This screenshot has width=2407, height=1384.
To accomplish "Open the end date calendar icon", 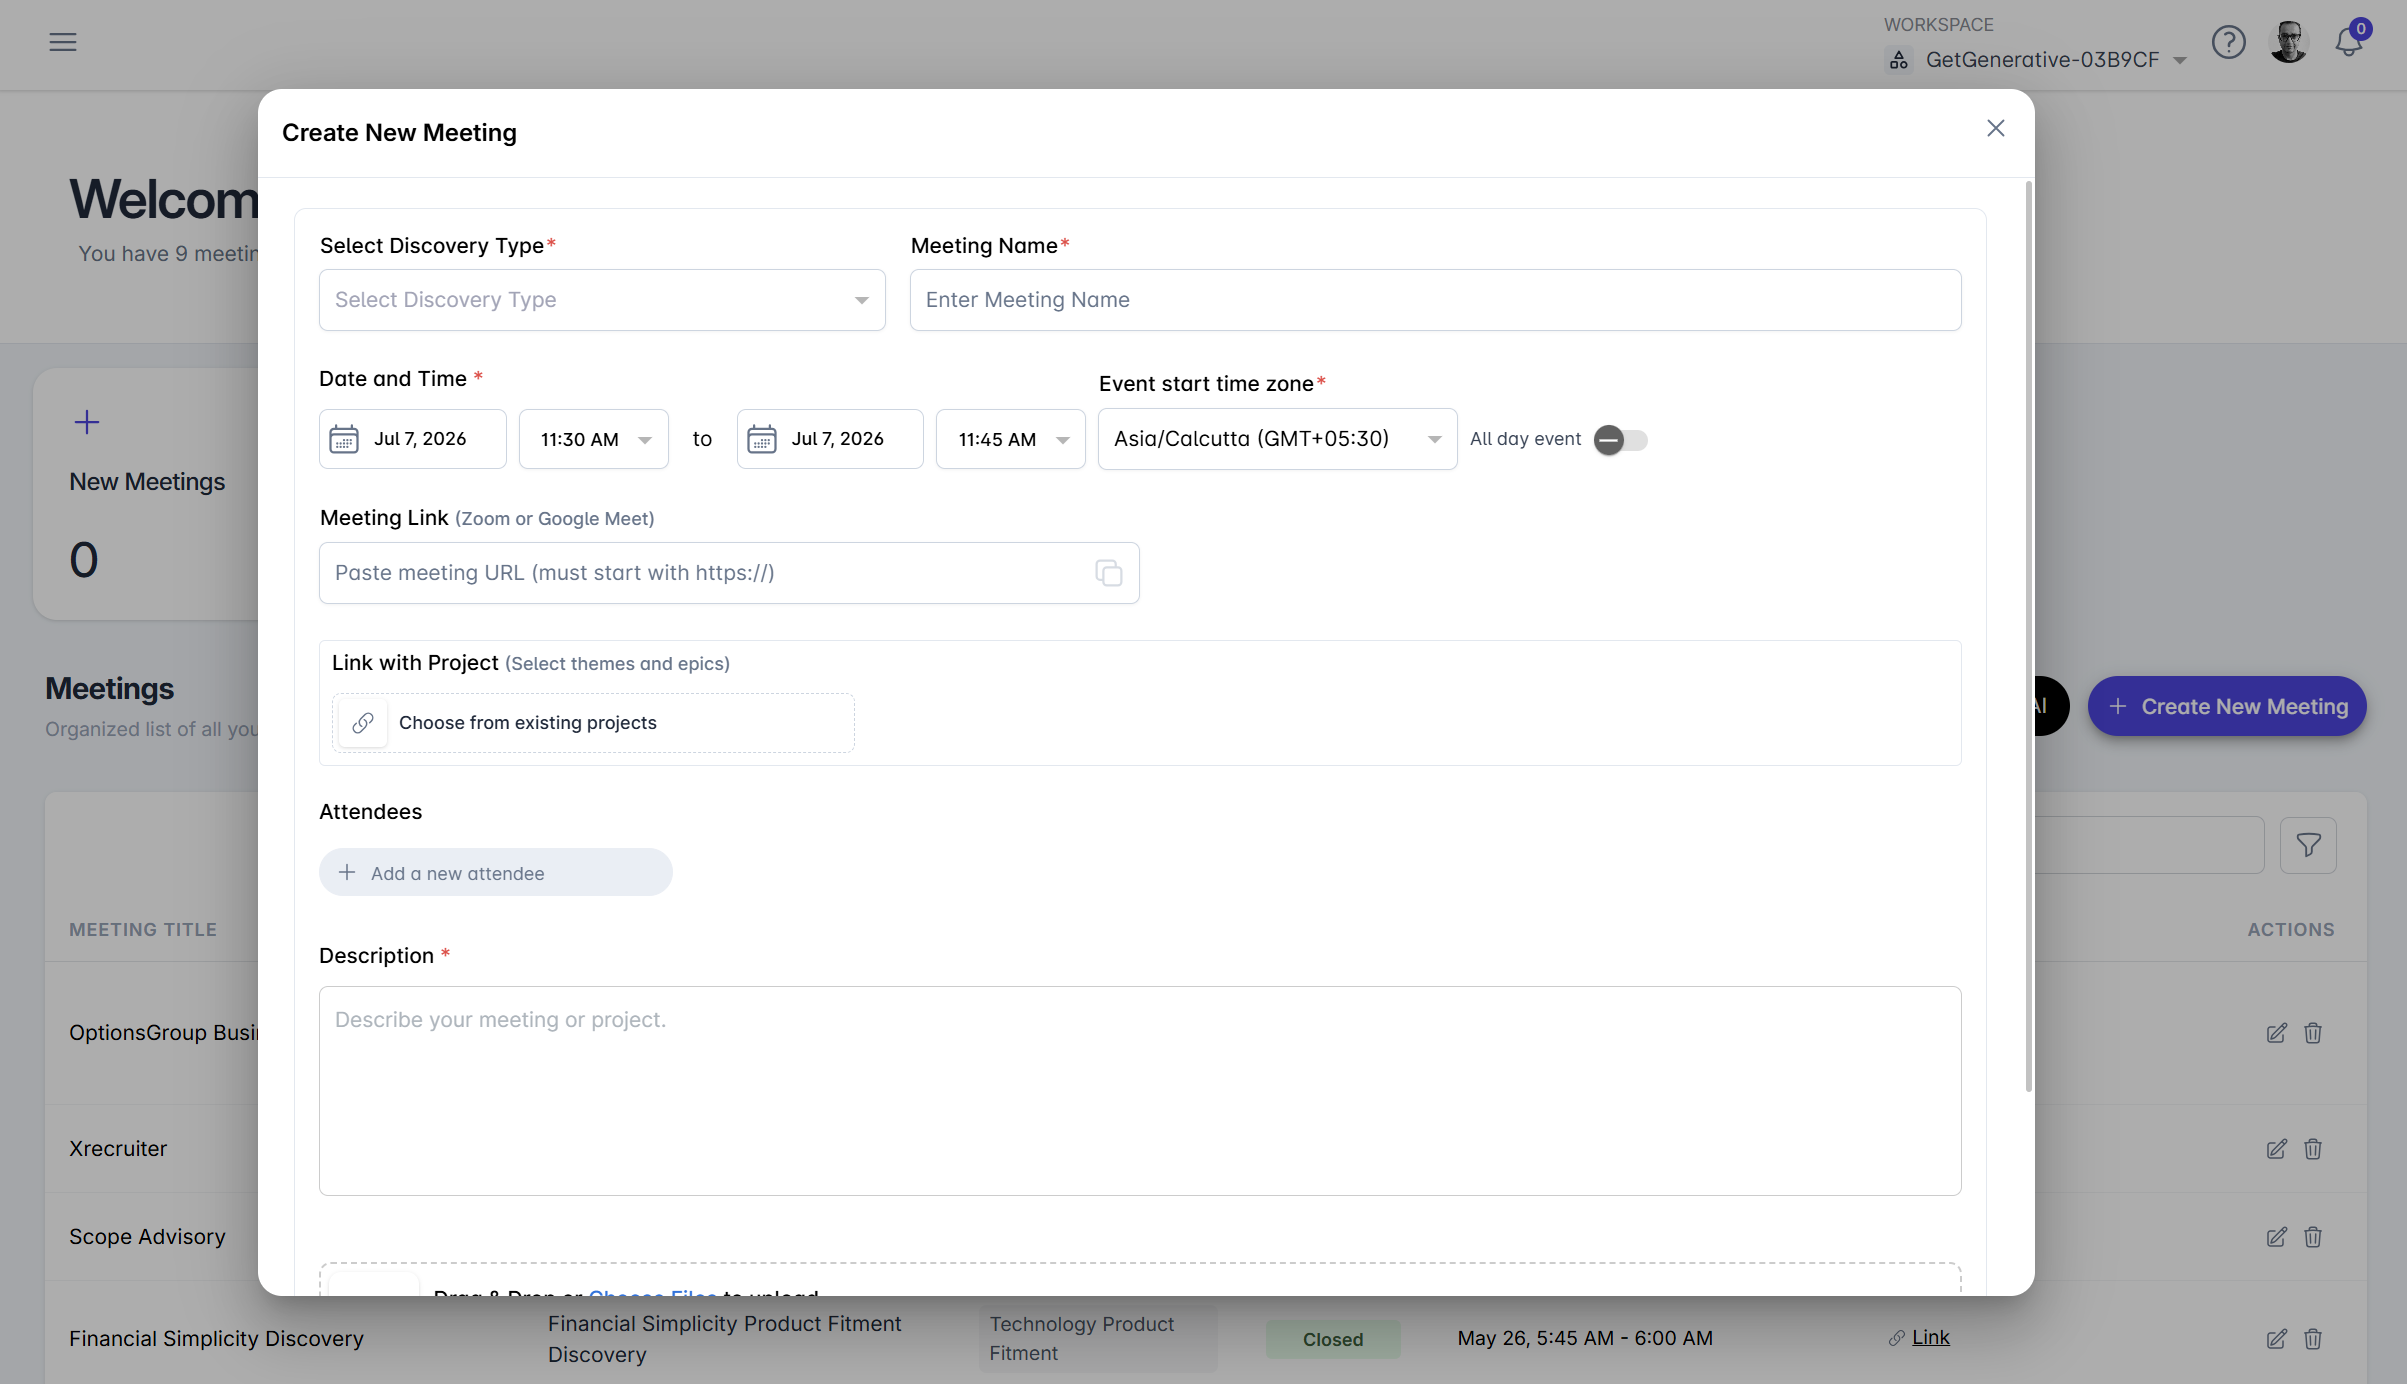I will point(762,439).
